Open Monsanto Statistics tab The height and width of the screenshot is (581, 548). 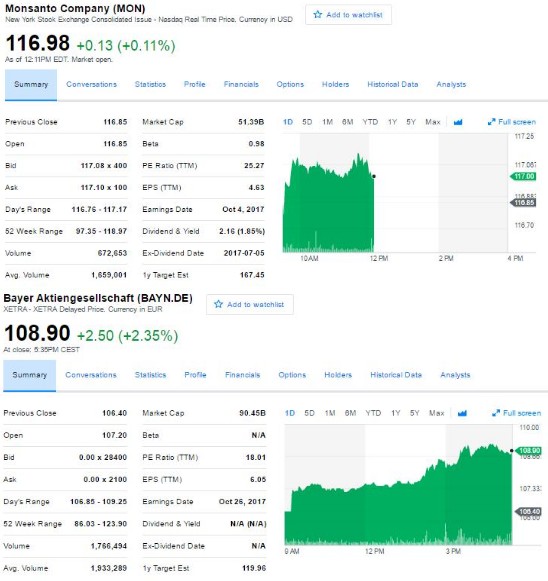(150, 84)
